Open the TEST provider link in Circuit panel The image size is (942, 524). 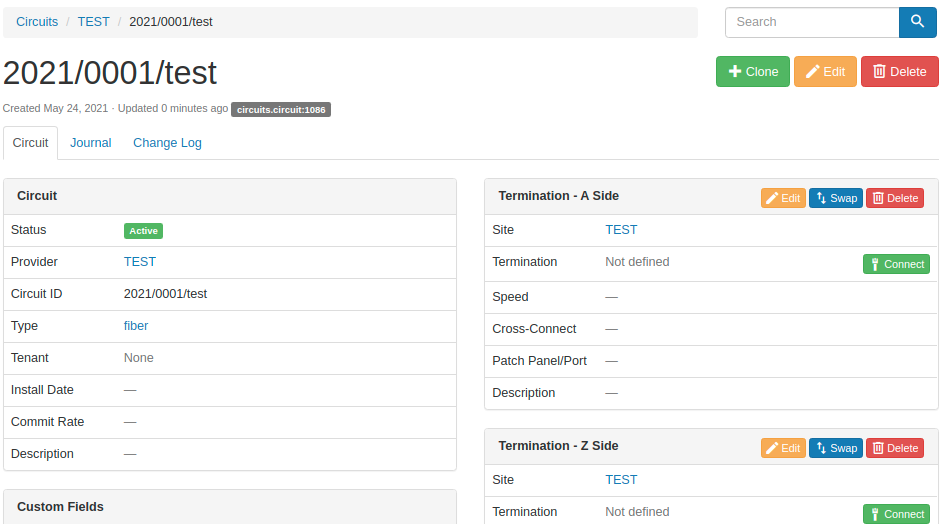click(140, 262)
